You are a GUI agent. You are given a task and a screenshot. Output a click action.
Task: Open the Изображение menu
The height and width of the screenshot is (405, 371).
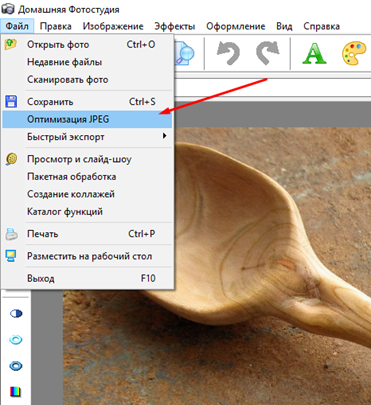pyautogui.click(x=113, y=26)
